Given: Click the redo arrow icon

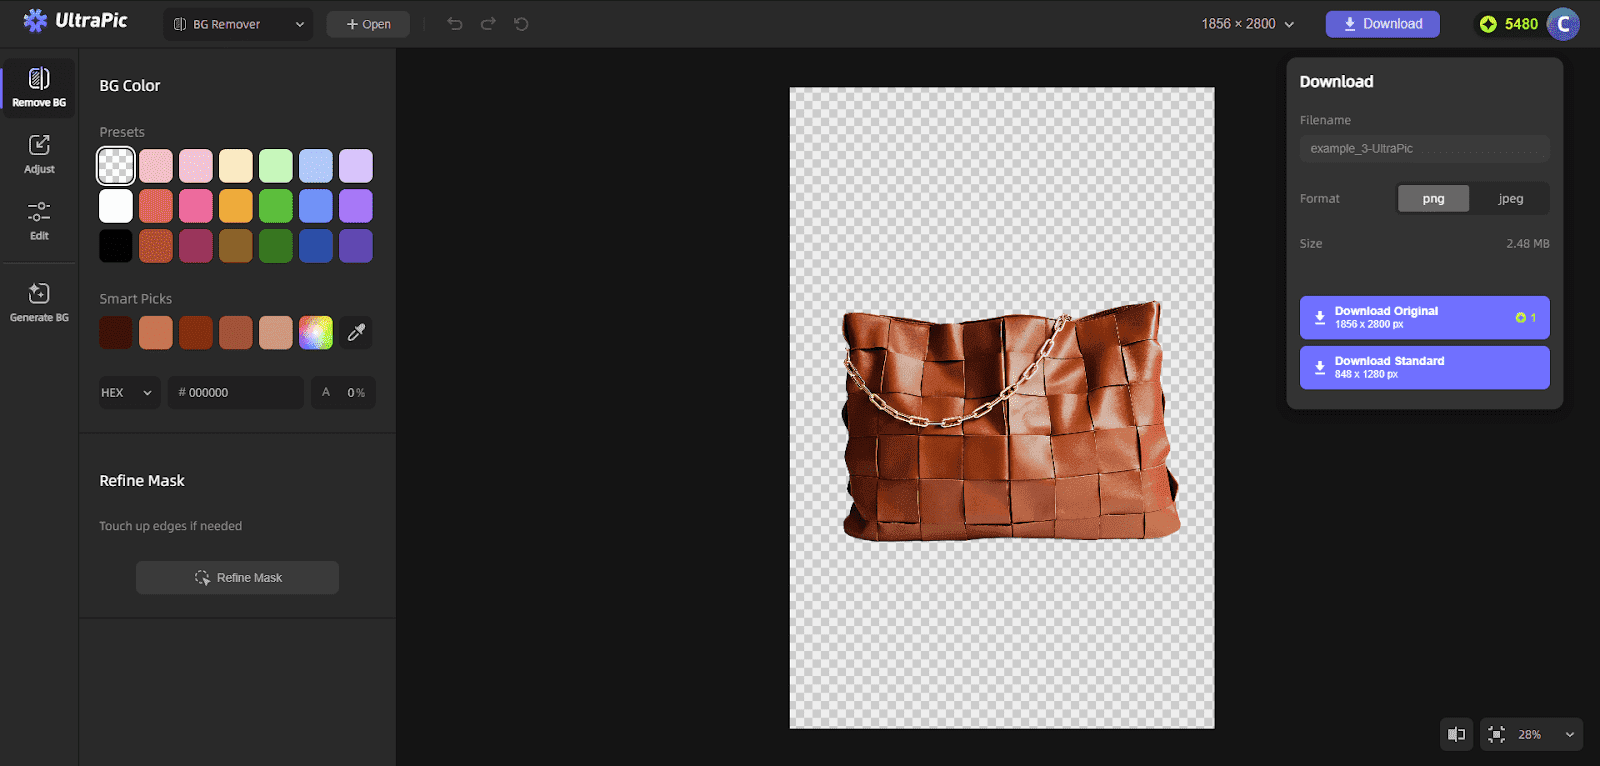Looking at the screenshot, I should click(488, 24).
